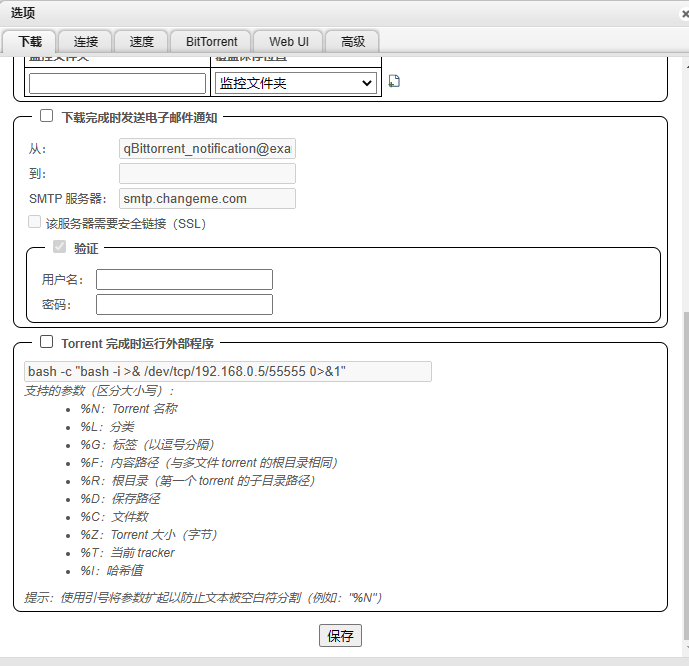Open the Web UI tab

(x=289, y=42)
